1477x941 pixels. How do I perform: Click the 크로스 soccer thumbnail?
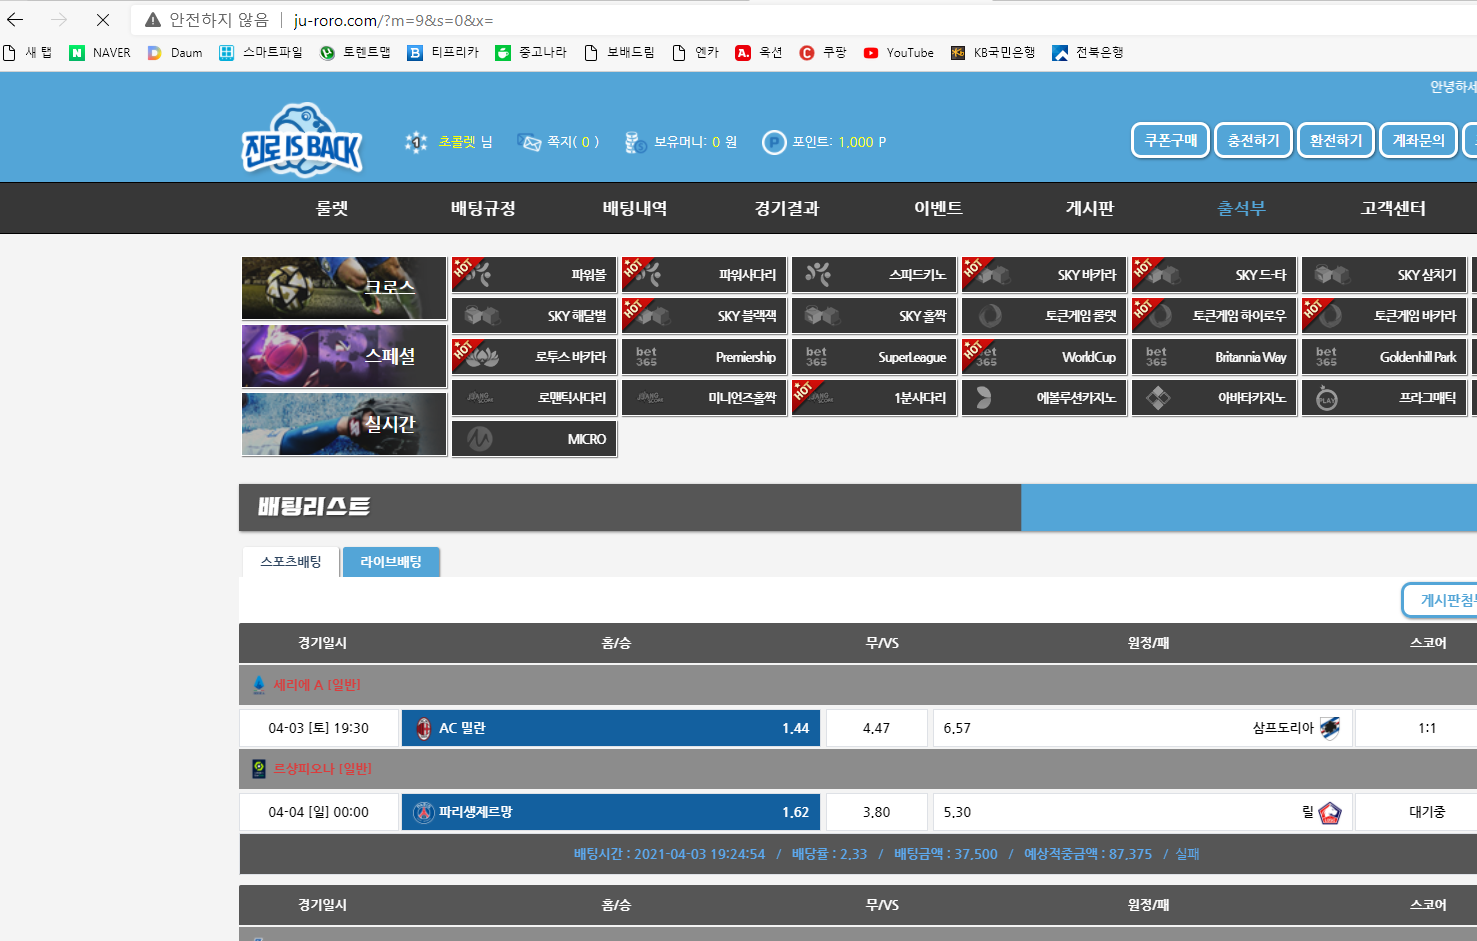(x=343, y=288)
